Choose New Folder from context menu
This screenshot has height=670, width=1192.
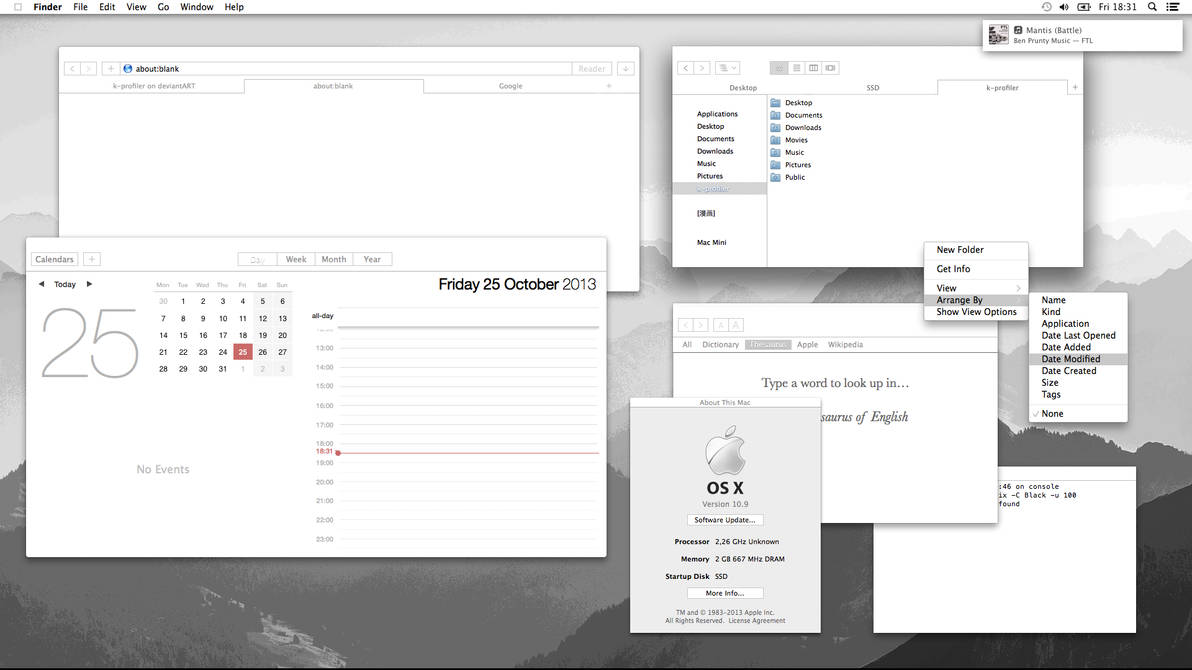click(976, 249)
